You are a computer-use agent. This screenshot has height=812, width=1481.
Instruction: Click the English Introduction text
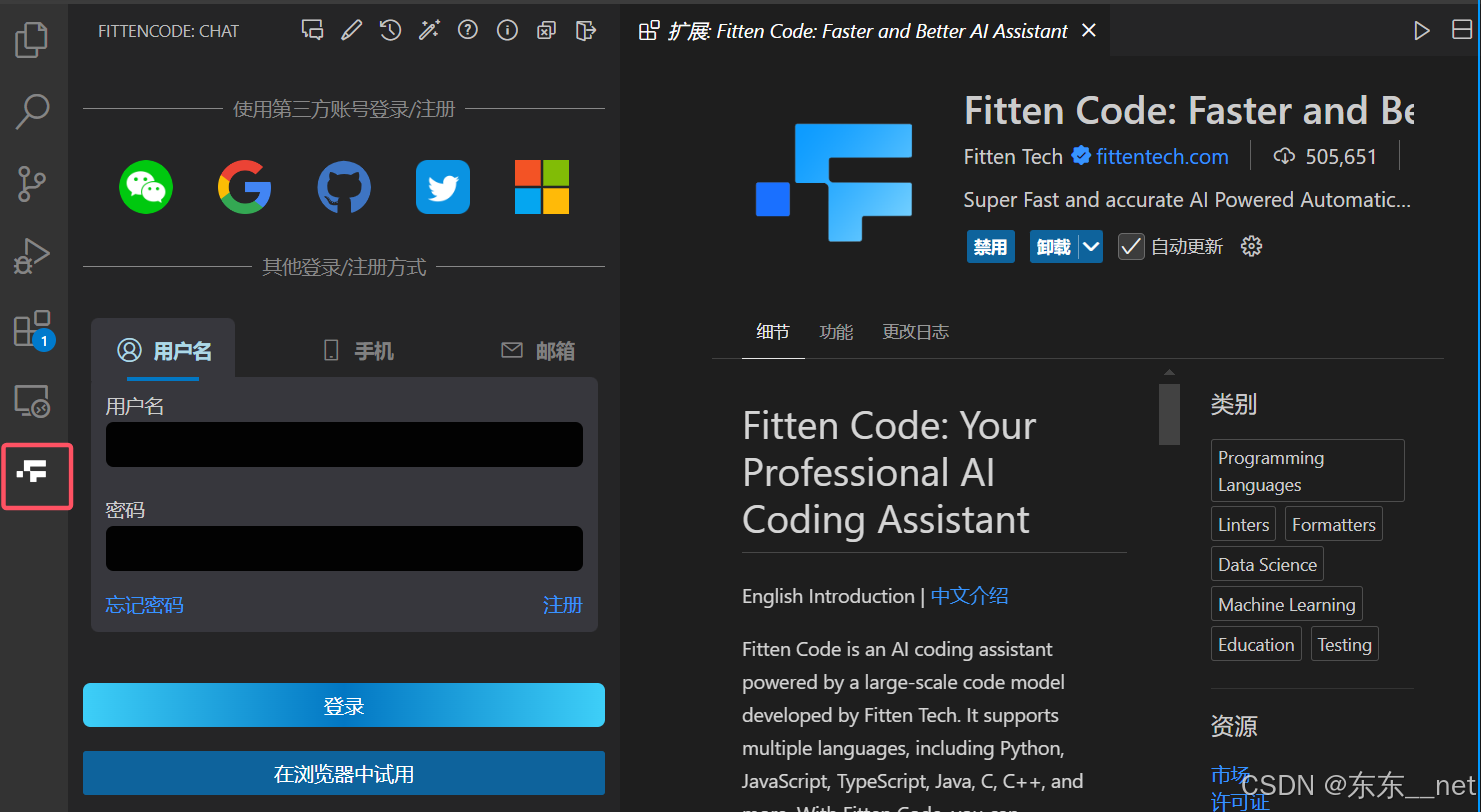click(x=828, y=596)
